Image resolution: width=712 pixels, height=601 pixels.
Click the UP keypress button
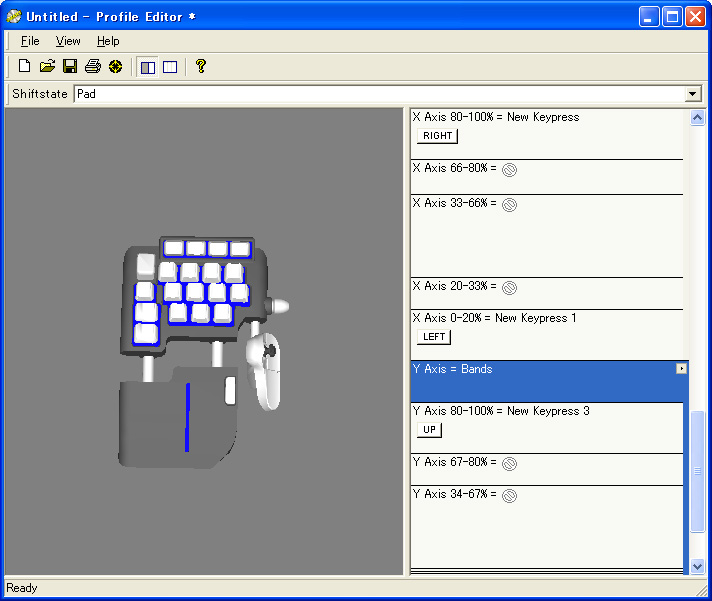429,429
